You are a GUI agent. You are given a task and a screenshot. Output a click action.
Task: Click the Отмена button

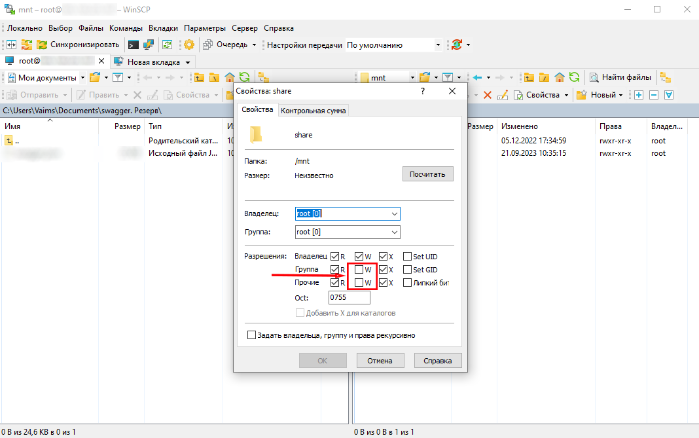click(x=380, y=360)
